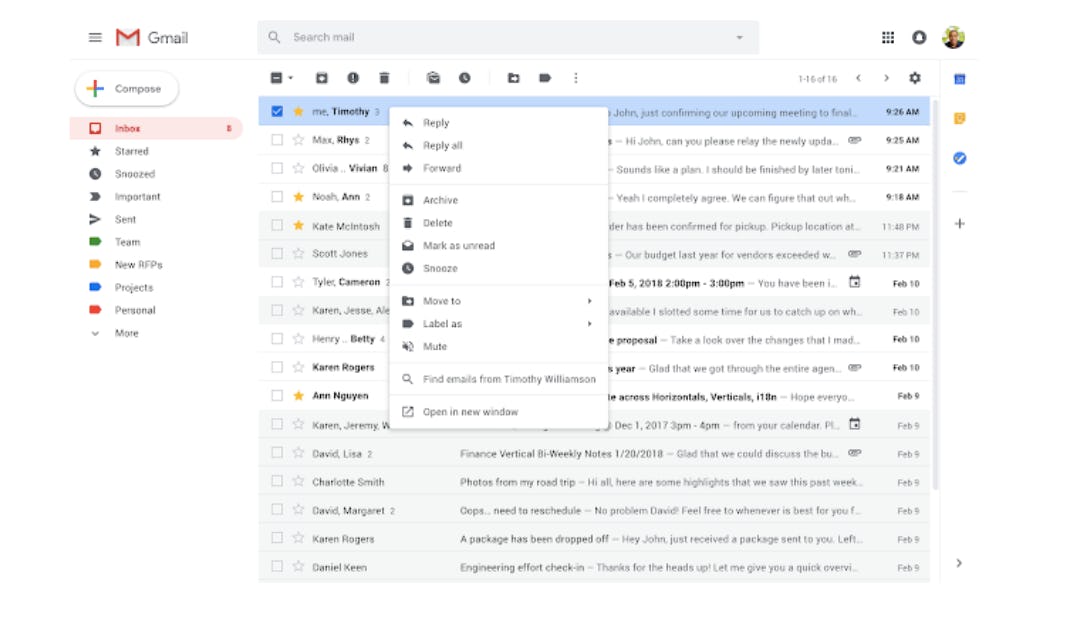Click the archive icon in toolbar
1070x617 pixels.
321,78
